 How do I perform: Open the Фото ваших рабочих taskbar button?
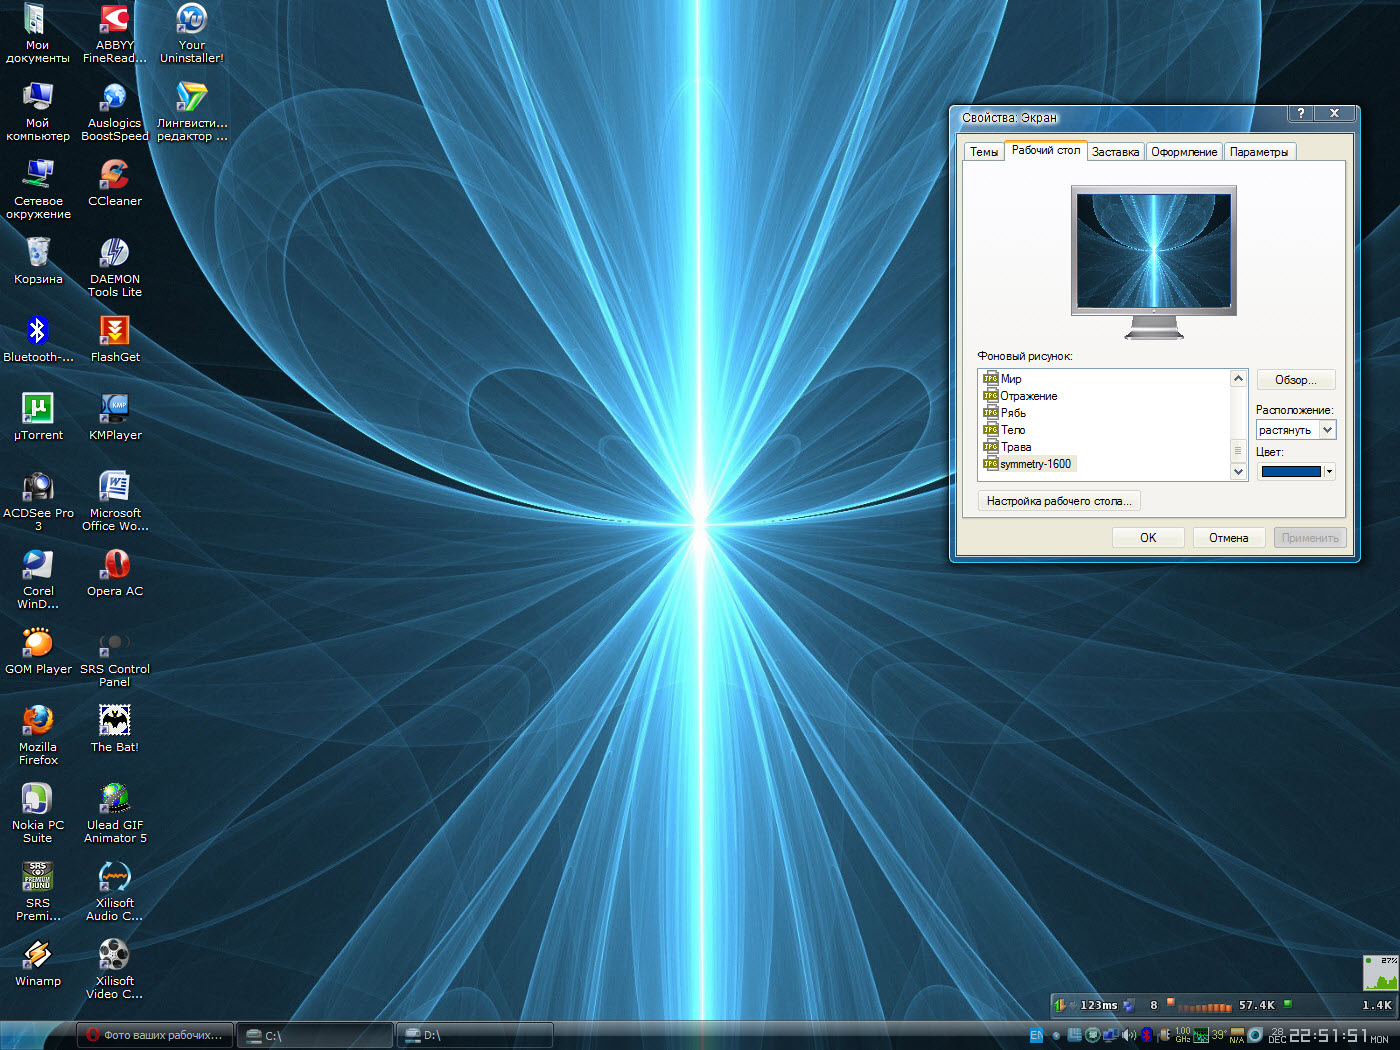pyautogui.click(x=156, y=1035)
